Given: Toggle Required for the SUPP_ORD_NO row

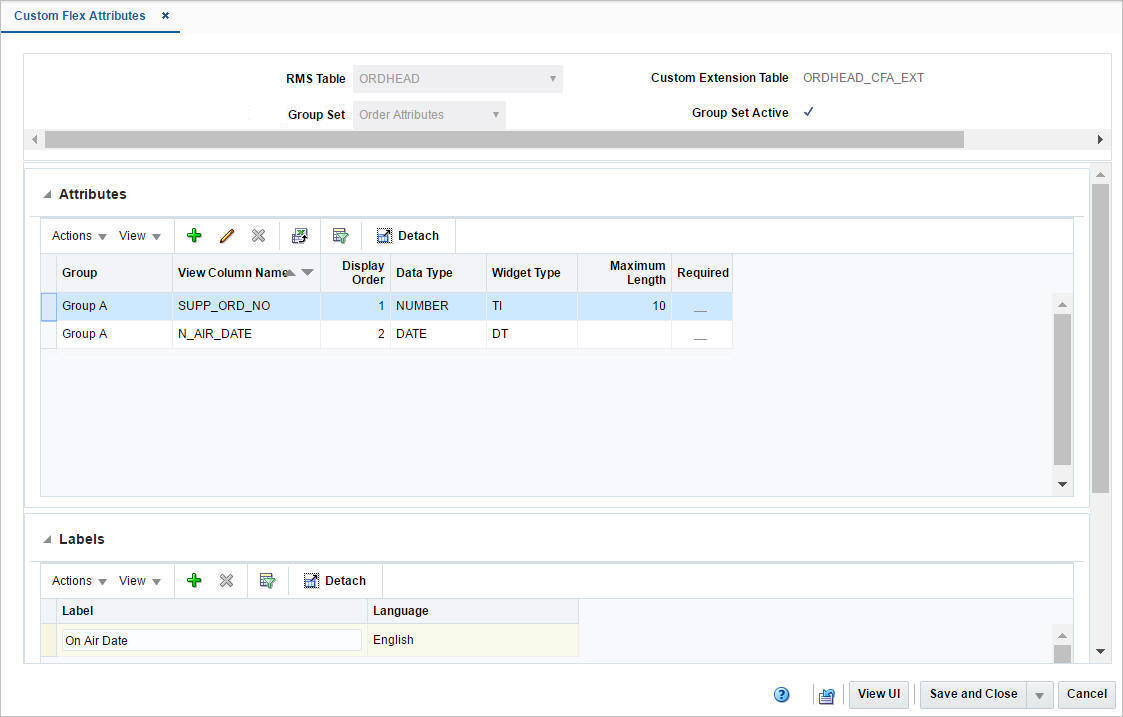Looking at the screenshot, I should [x=700, y=305].
